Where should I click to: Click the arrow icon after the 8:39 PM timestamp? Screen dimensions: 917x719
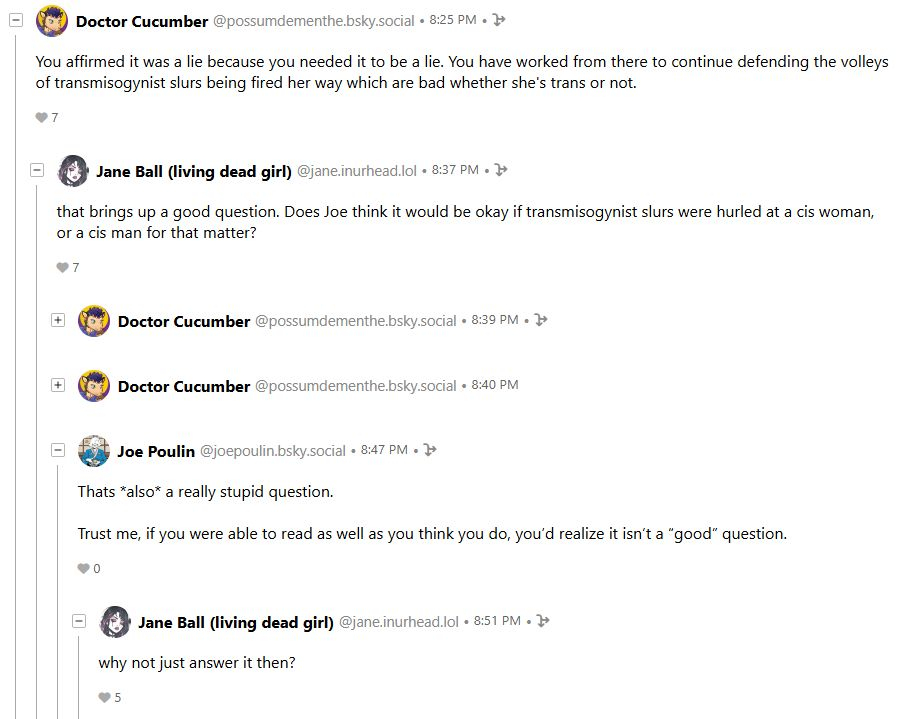pyautogui.click(x=541, y=320)
